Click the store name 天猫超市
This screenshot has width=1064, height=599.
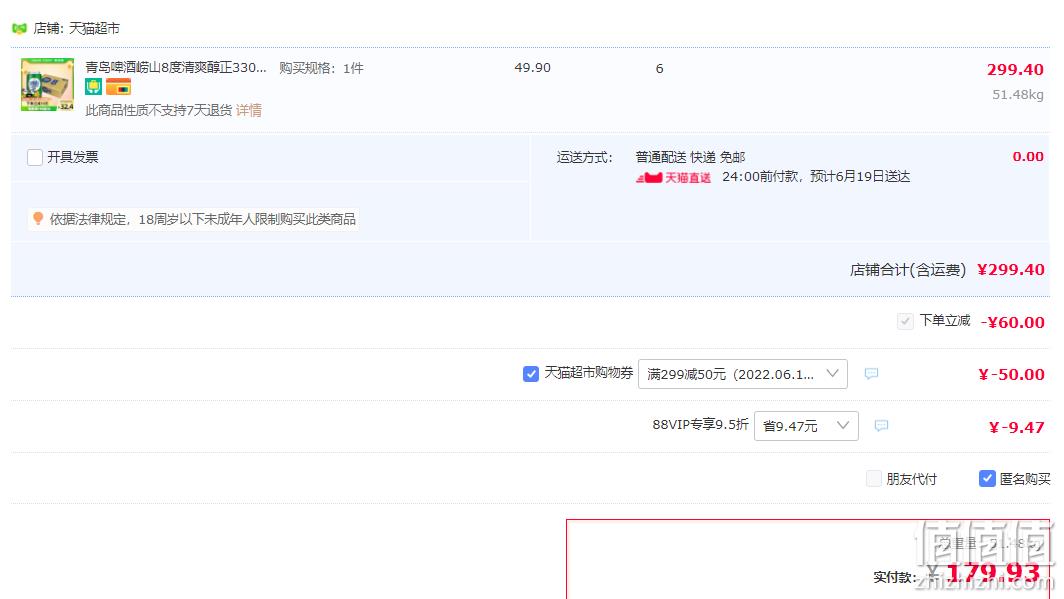pos(94,28)
